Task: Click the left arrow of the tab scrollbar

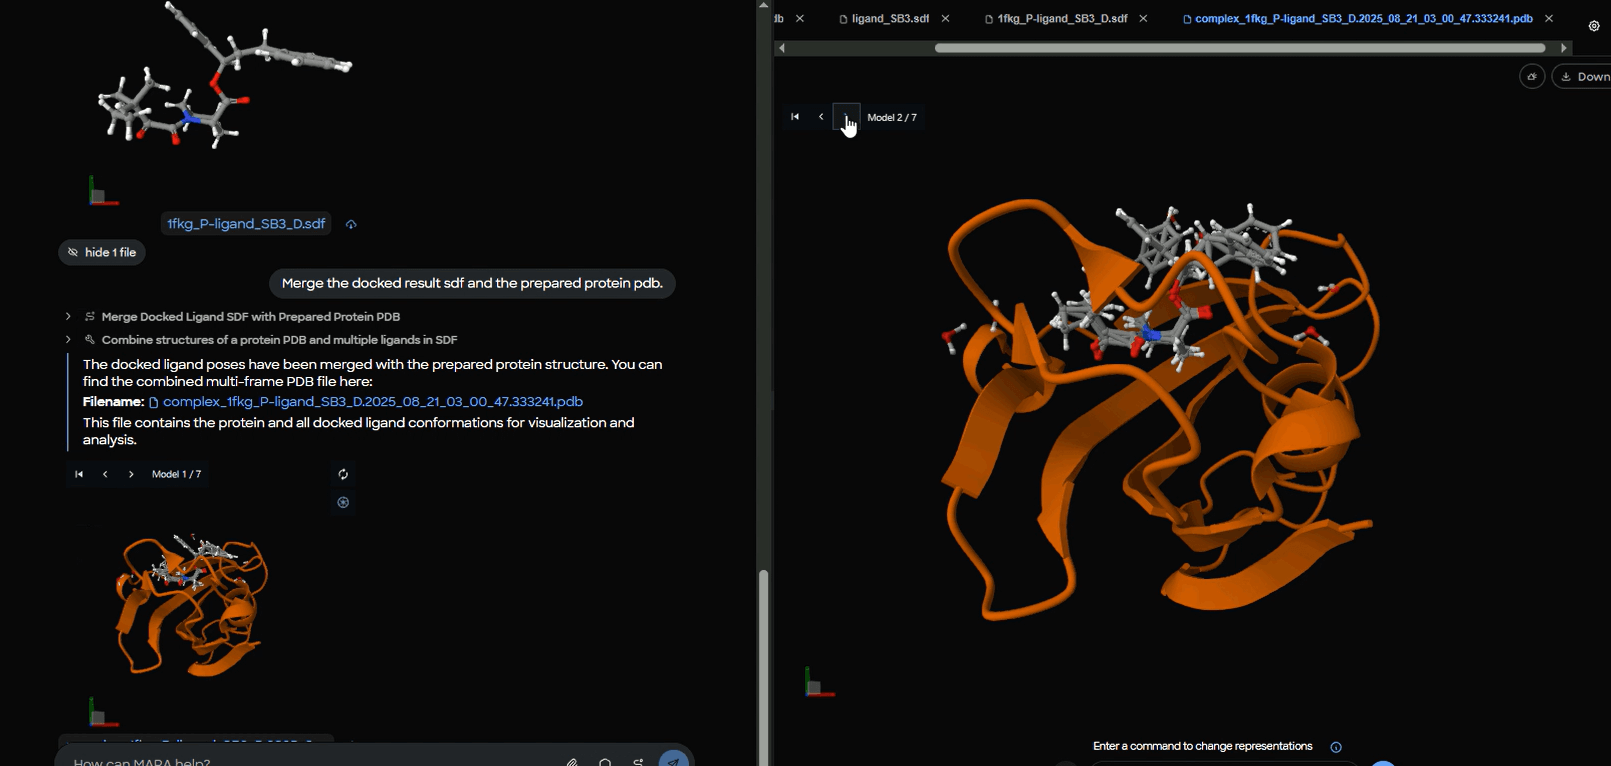Action: pyautogui.click(x=781, y=48)
